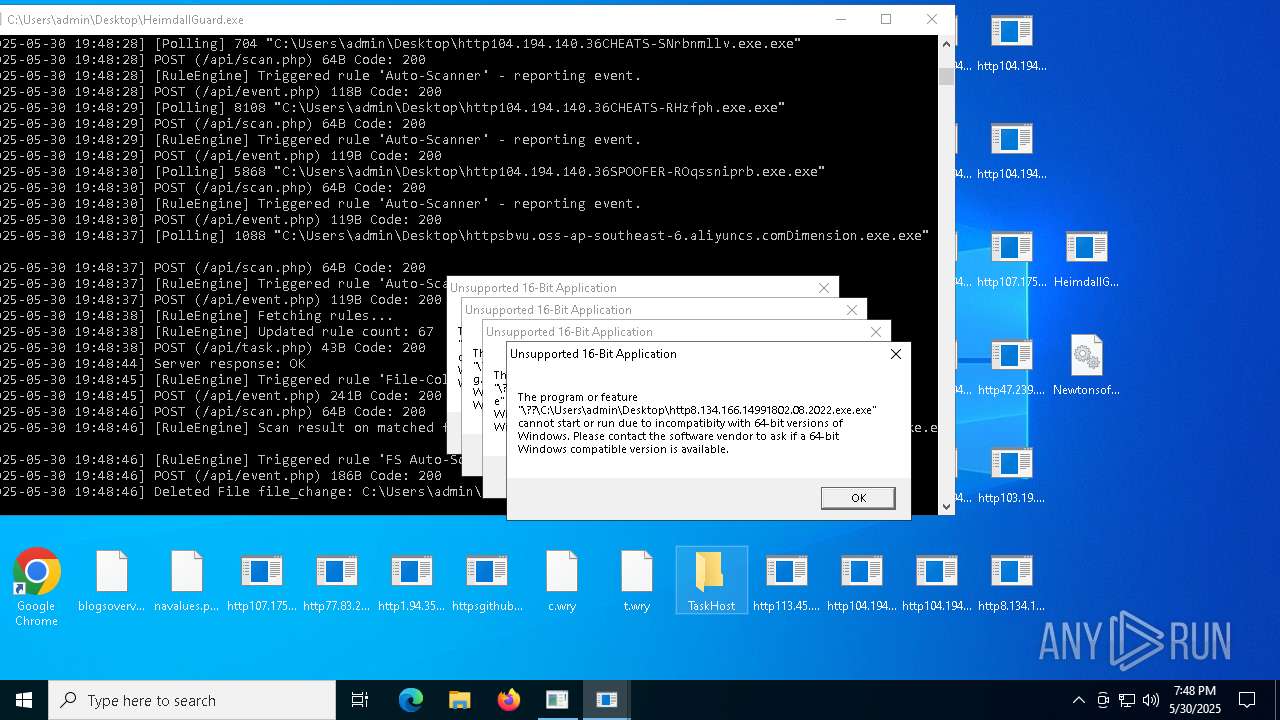This screenshot has width=1280, height=720.
Task: Click the 'Server response: OK' console line
Action: 153,364
